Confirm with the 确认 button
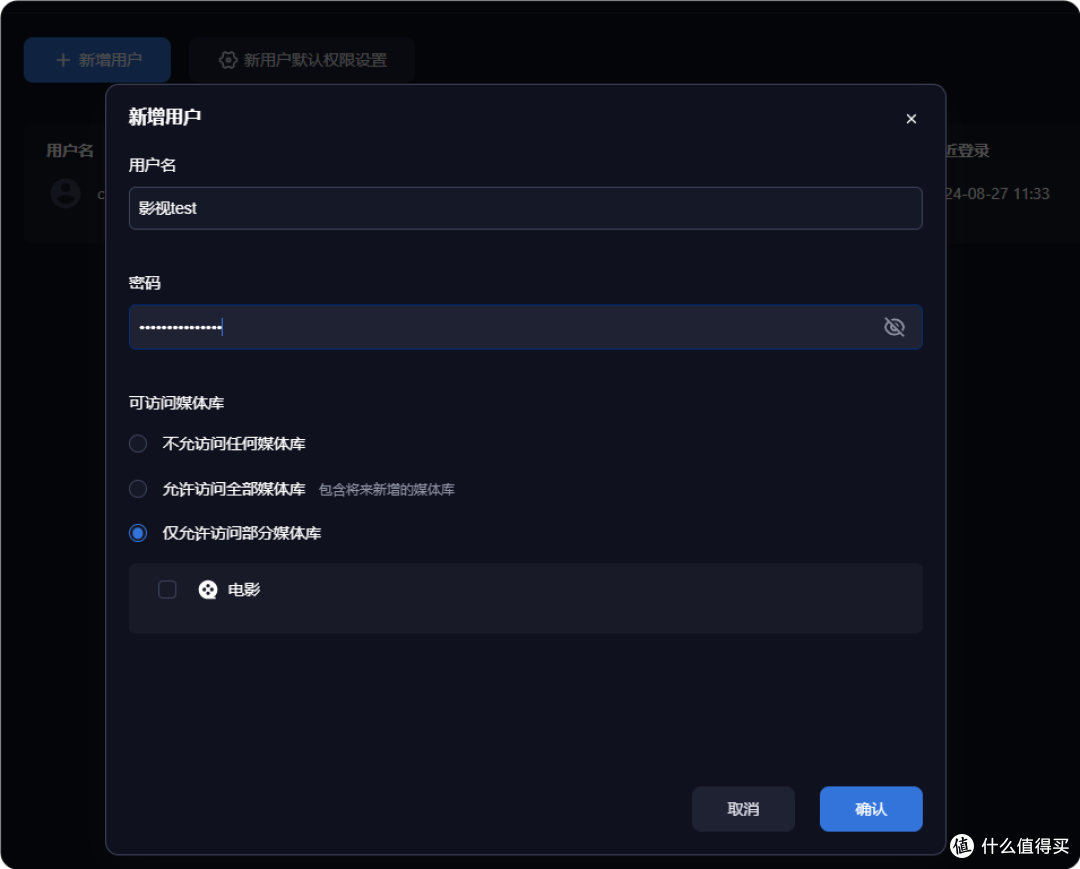This screenshot has width=1080, height=869. coord(870,809)
